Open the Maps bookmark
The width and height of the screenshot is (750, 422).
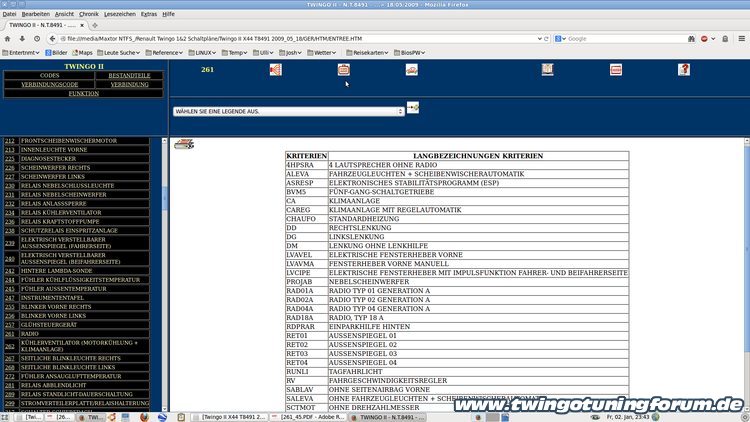[x=84, y=52]
